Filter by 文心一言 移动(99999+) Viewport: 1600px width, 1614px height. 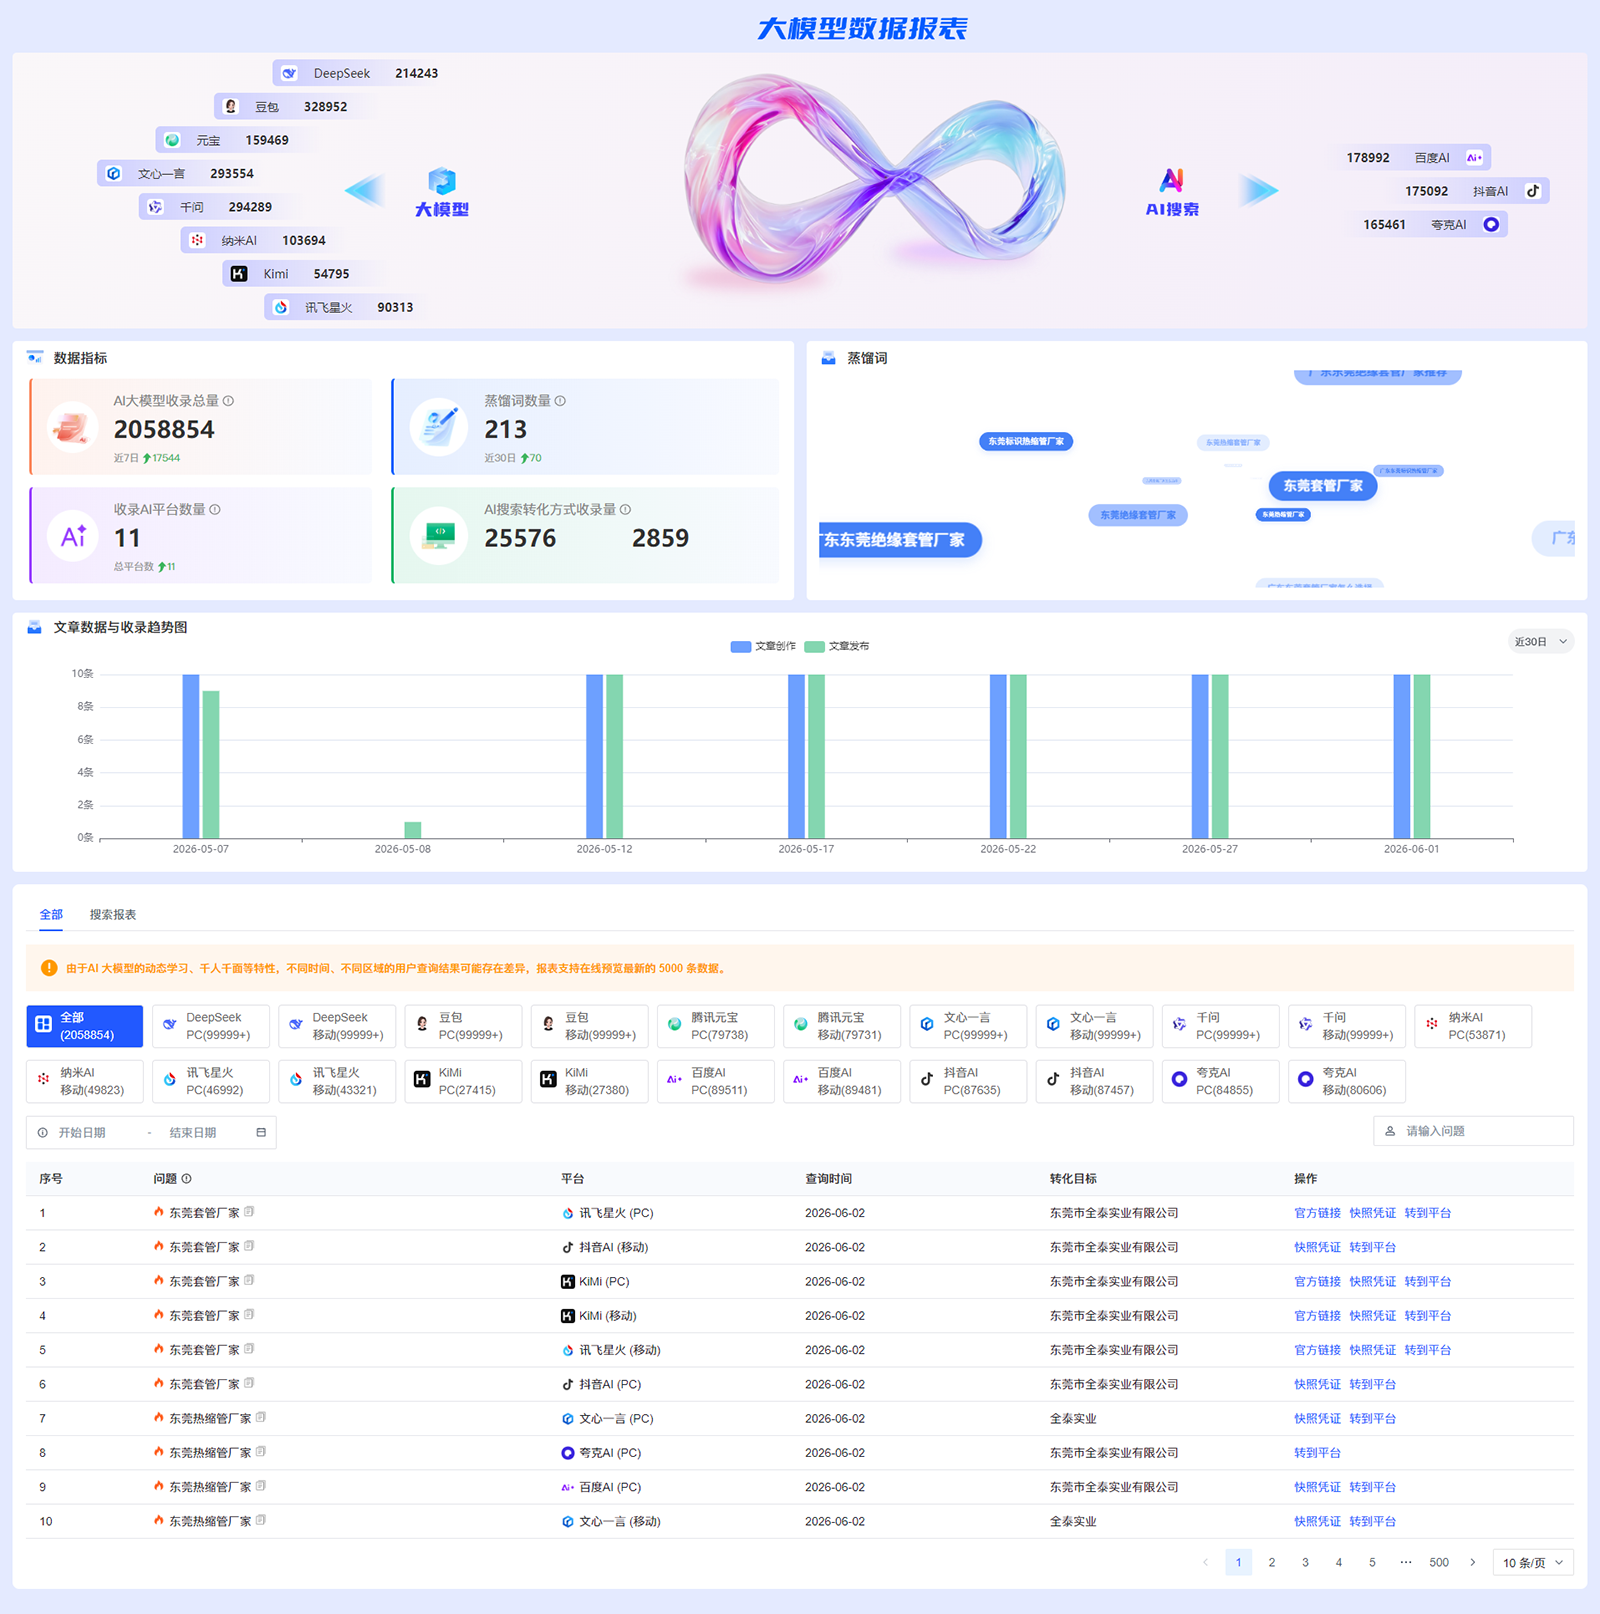pyautogui.click(x=1095, y=1026)
